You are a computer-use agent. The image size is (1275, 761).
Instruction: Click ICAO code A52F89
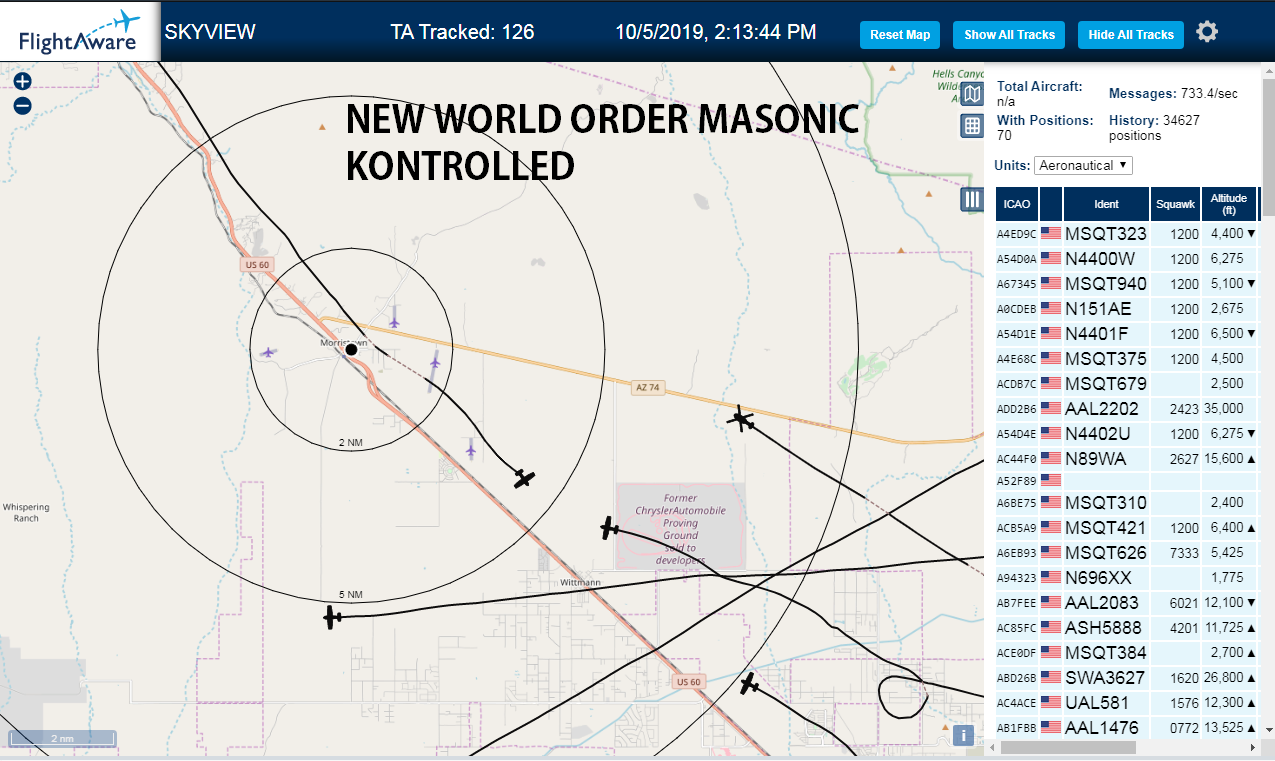1016,481
